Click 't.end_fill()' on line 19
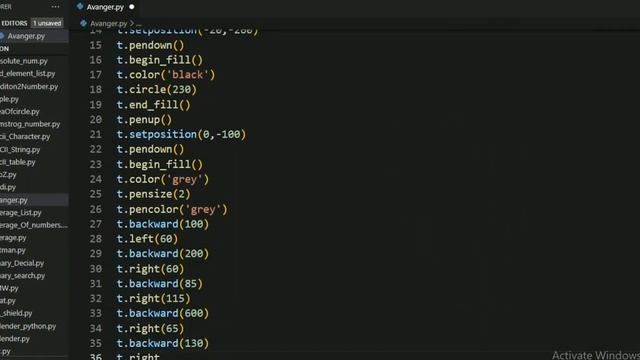640x360 pixels. (x=153, y=105)
